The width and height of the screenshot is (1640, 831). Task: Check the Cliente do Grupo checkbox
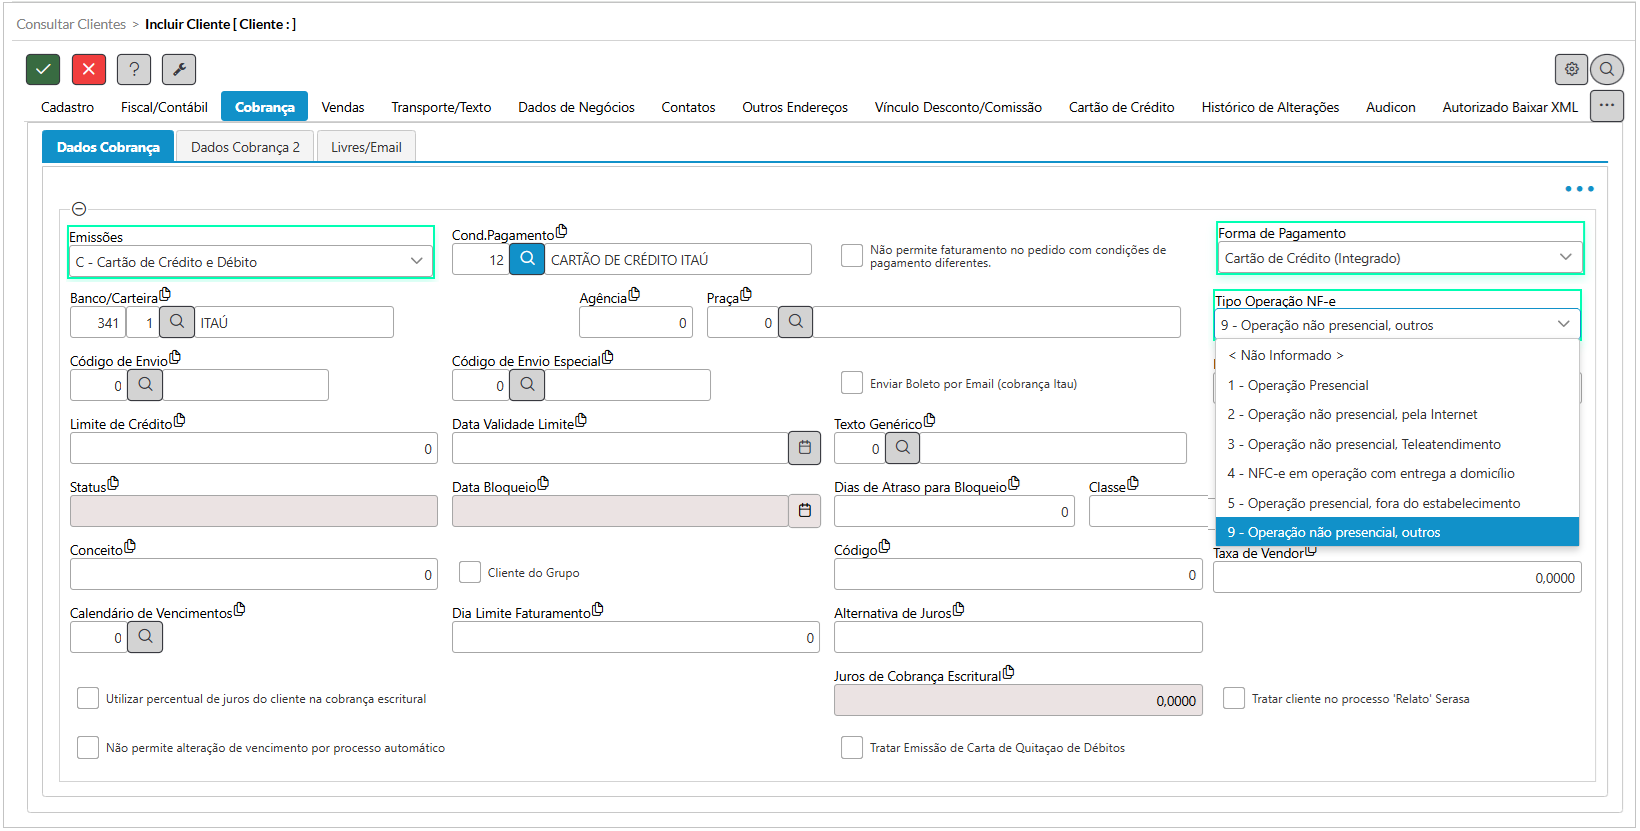pos(470,572)
